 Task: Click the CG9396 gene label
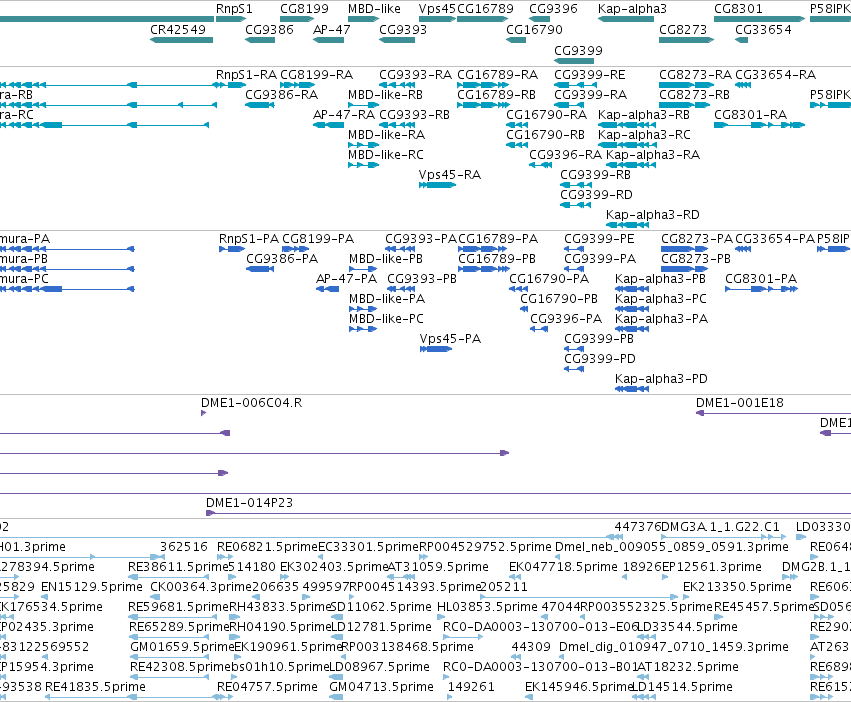[553, 9]
